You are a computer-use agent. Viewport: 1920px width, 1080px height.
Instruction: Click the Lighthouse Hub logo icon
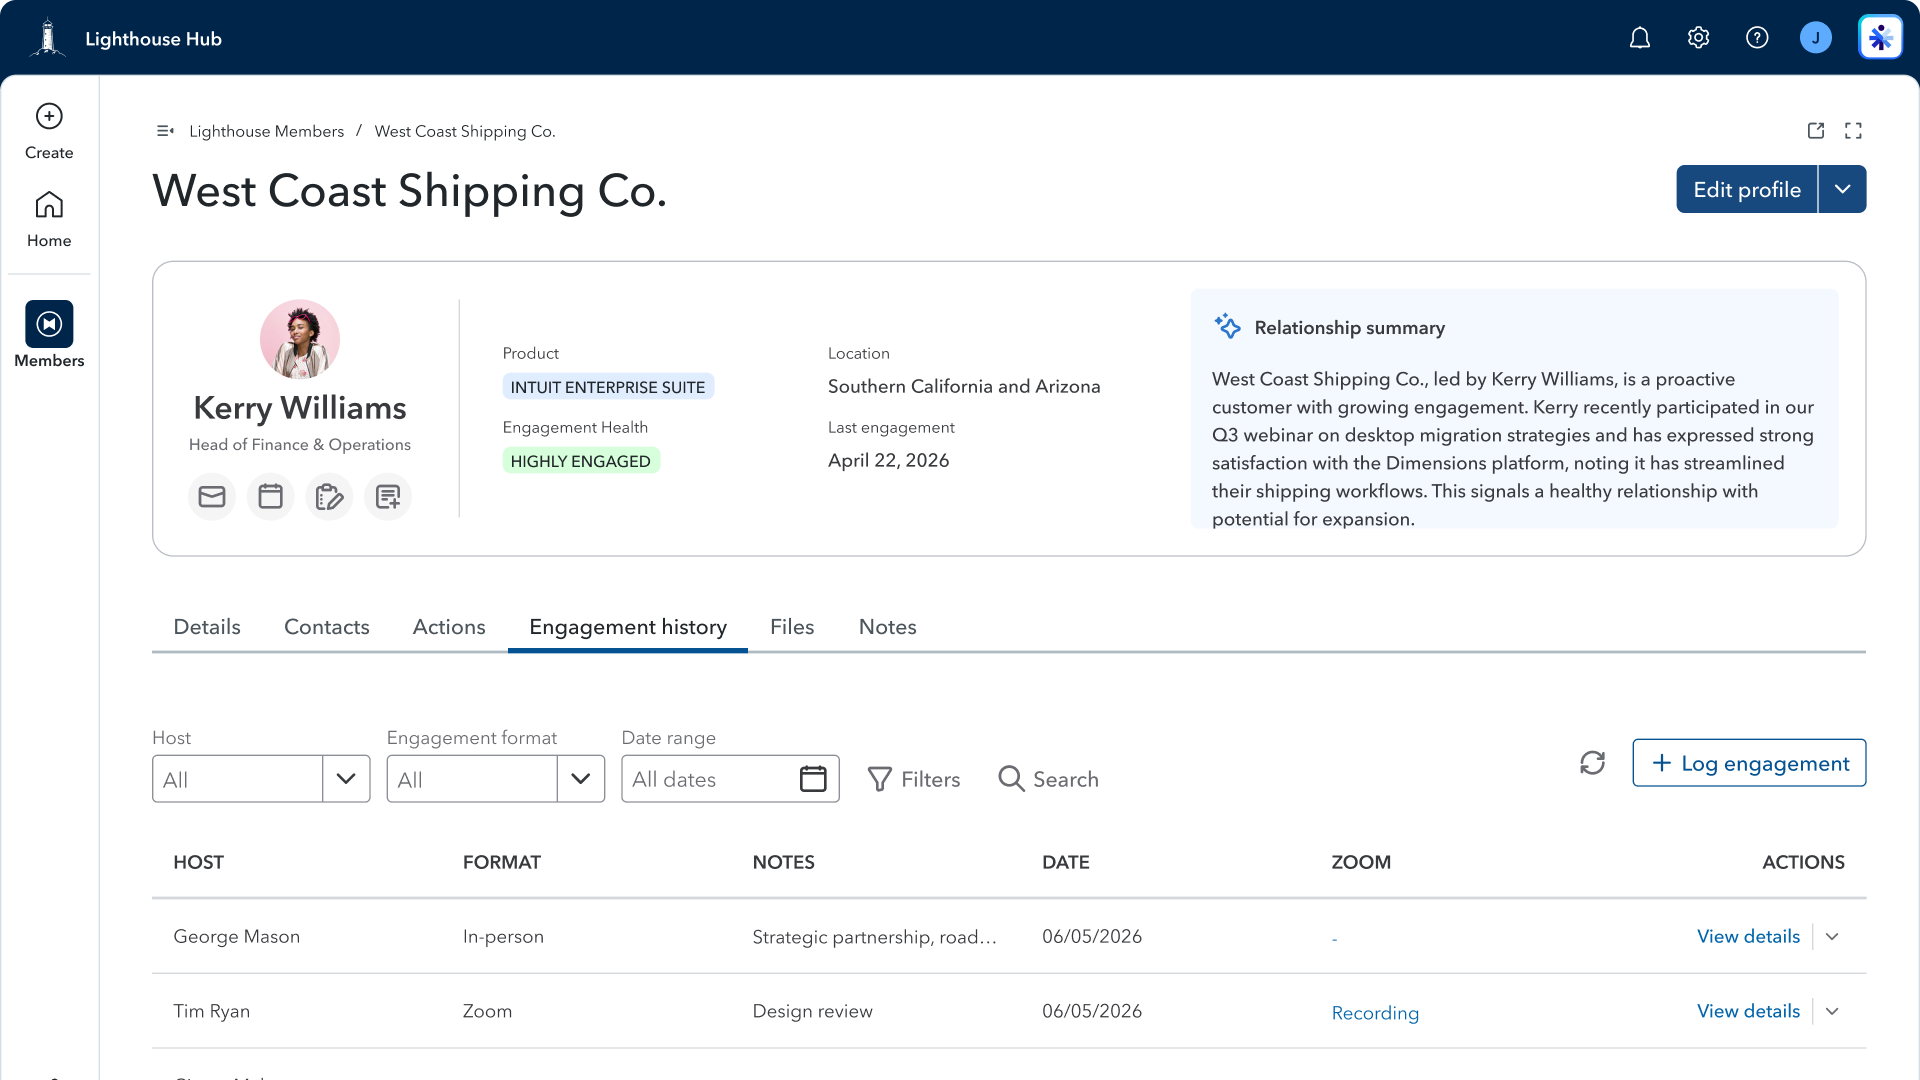47,38
